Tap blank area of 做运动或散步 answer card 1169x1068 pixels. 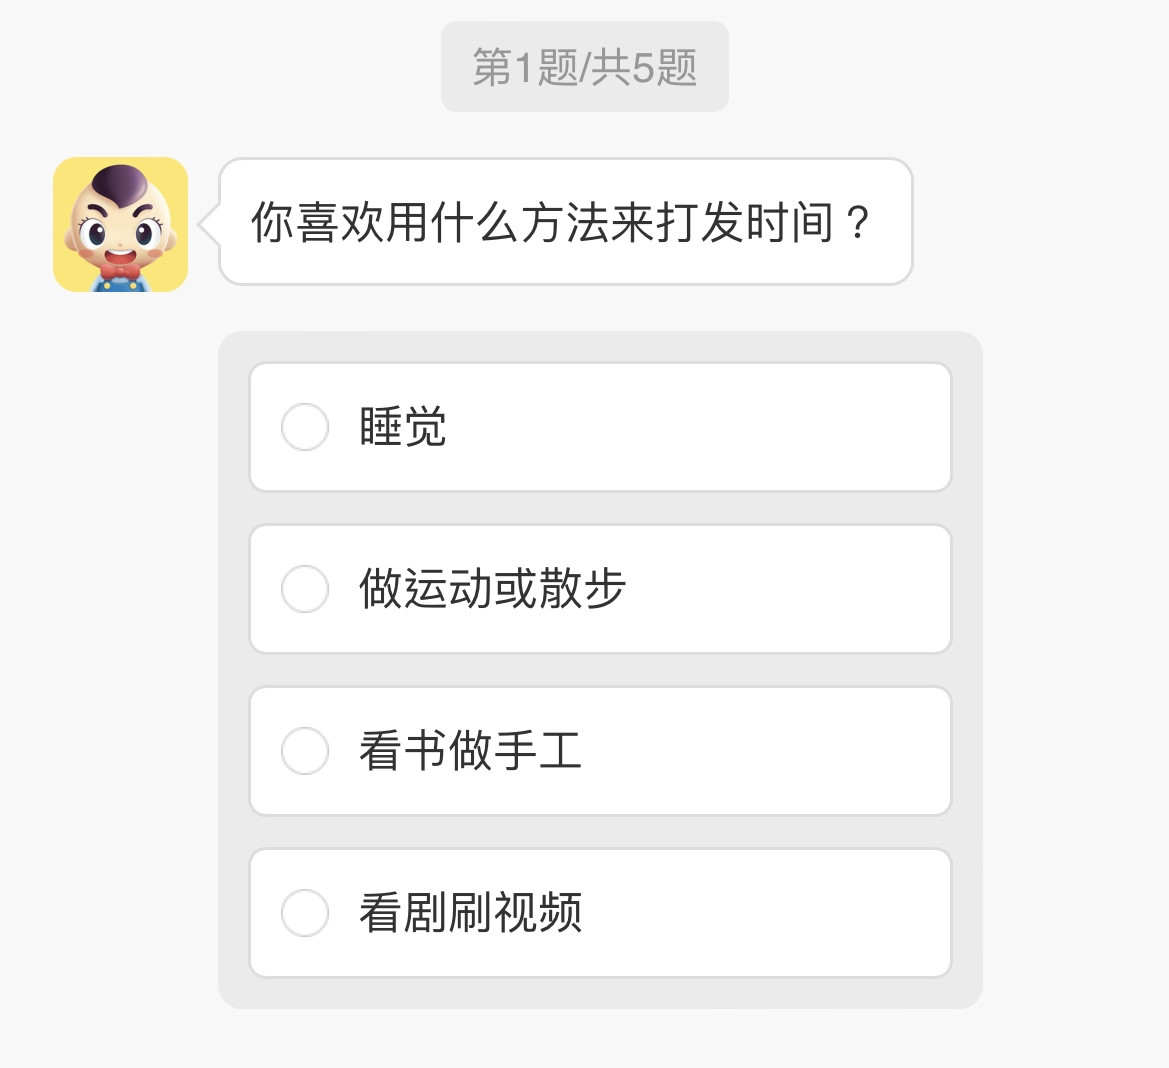(800, 589)
